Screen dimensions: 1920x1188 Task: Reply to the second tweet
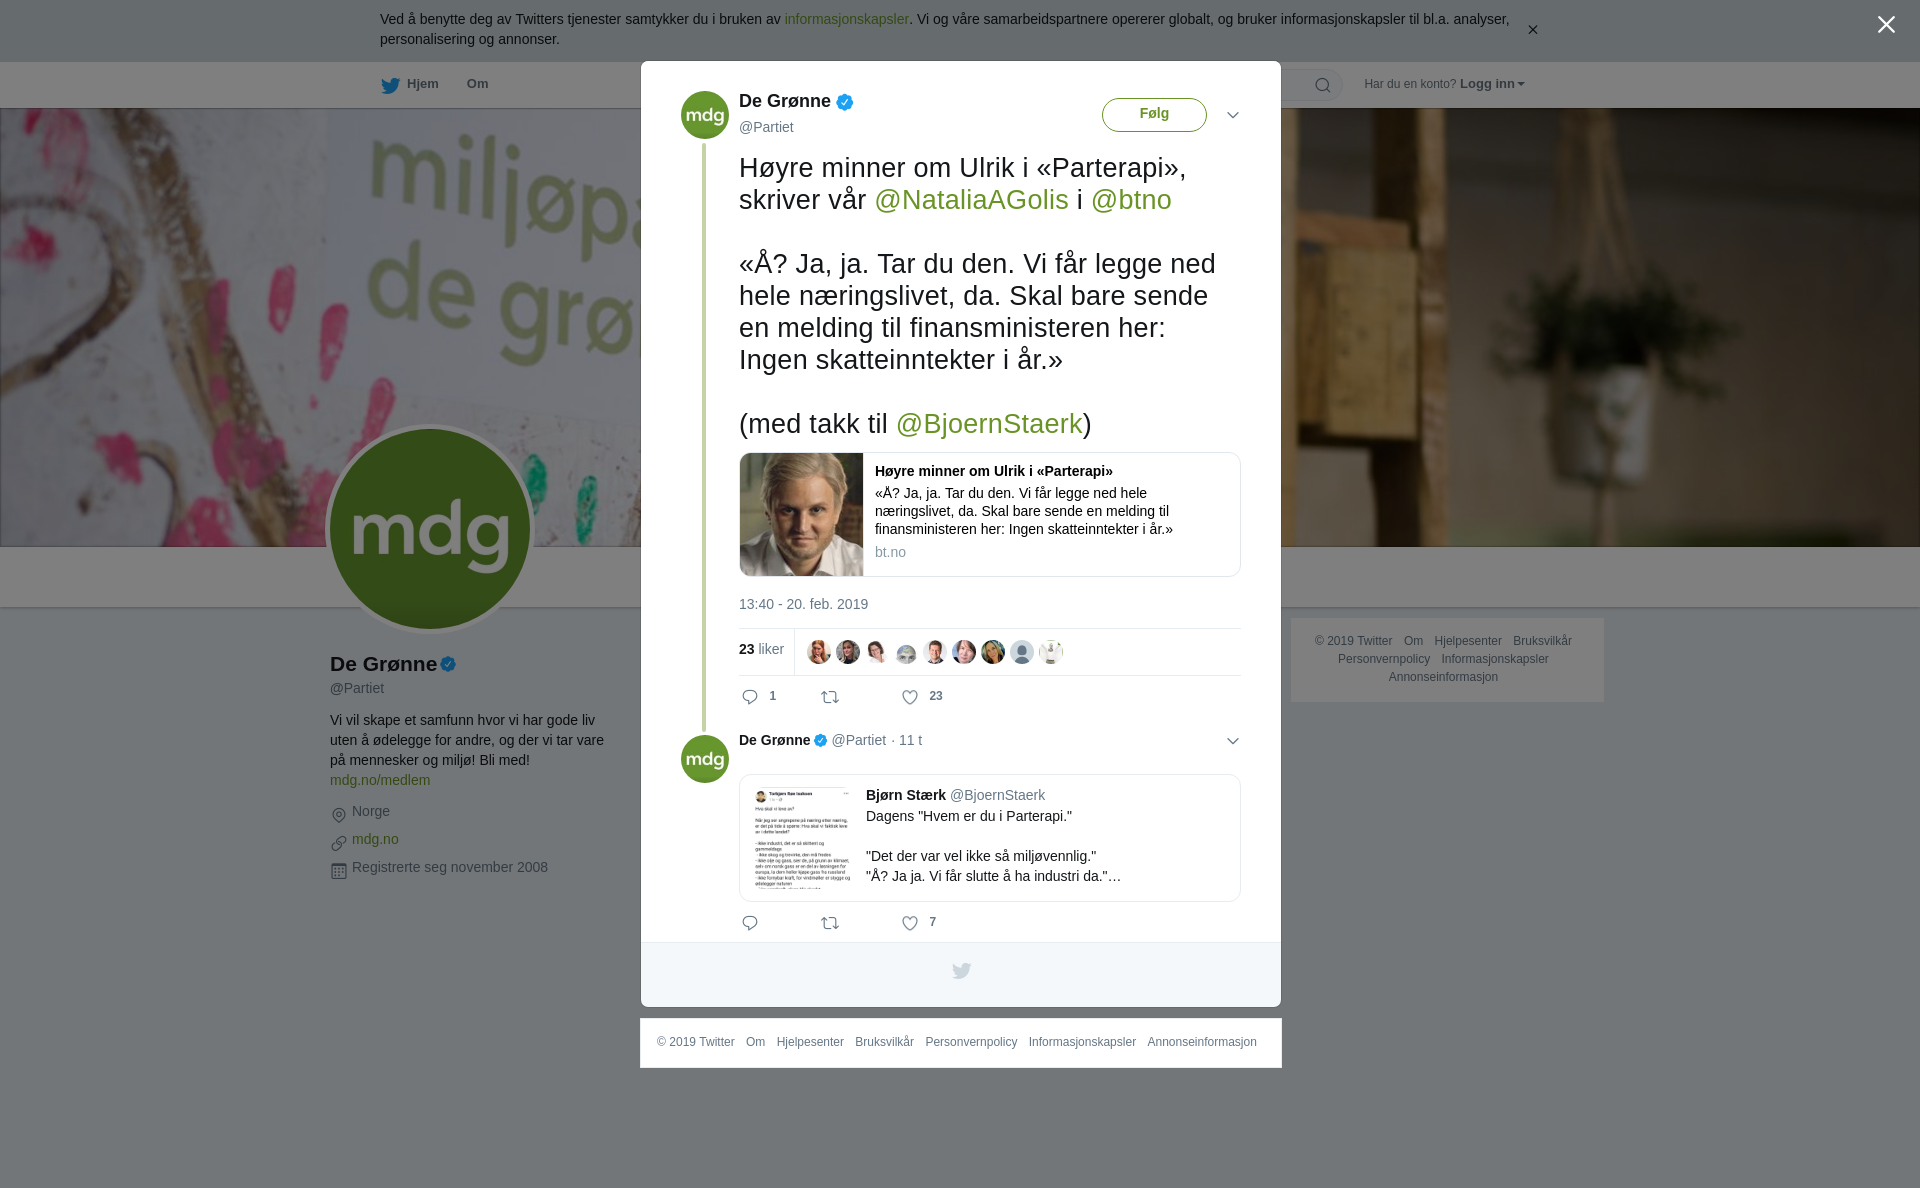coord(750,923)
